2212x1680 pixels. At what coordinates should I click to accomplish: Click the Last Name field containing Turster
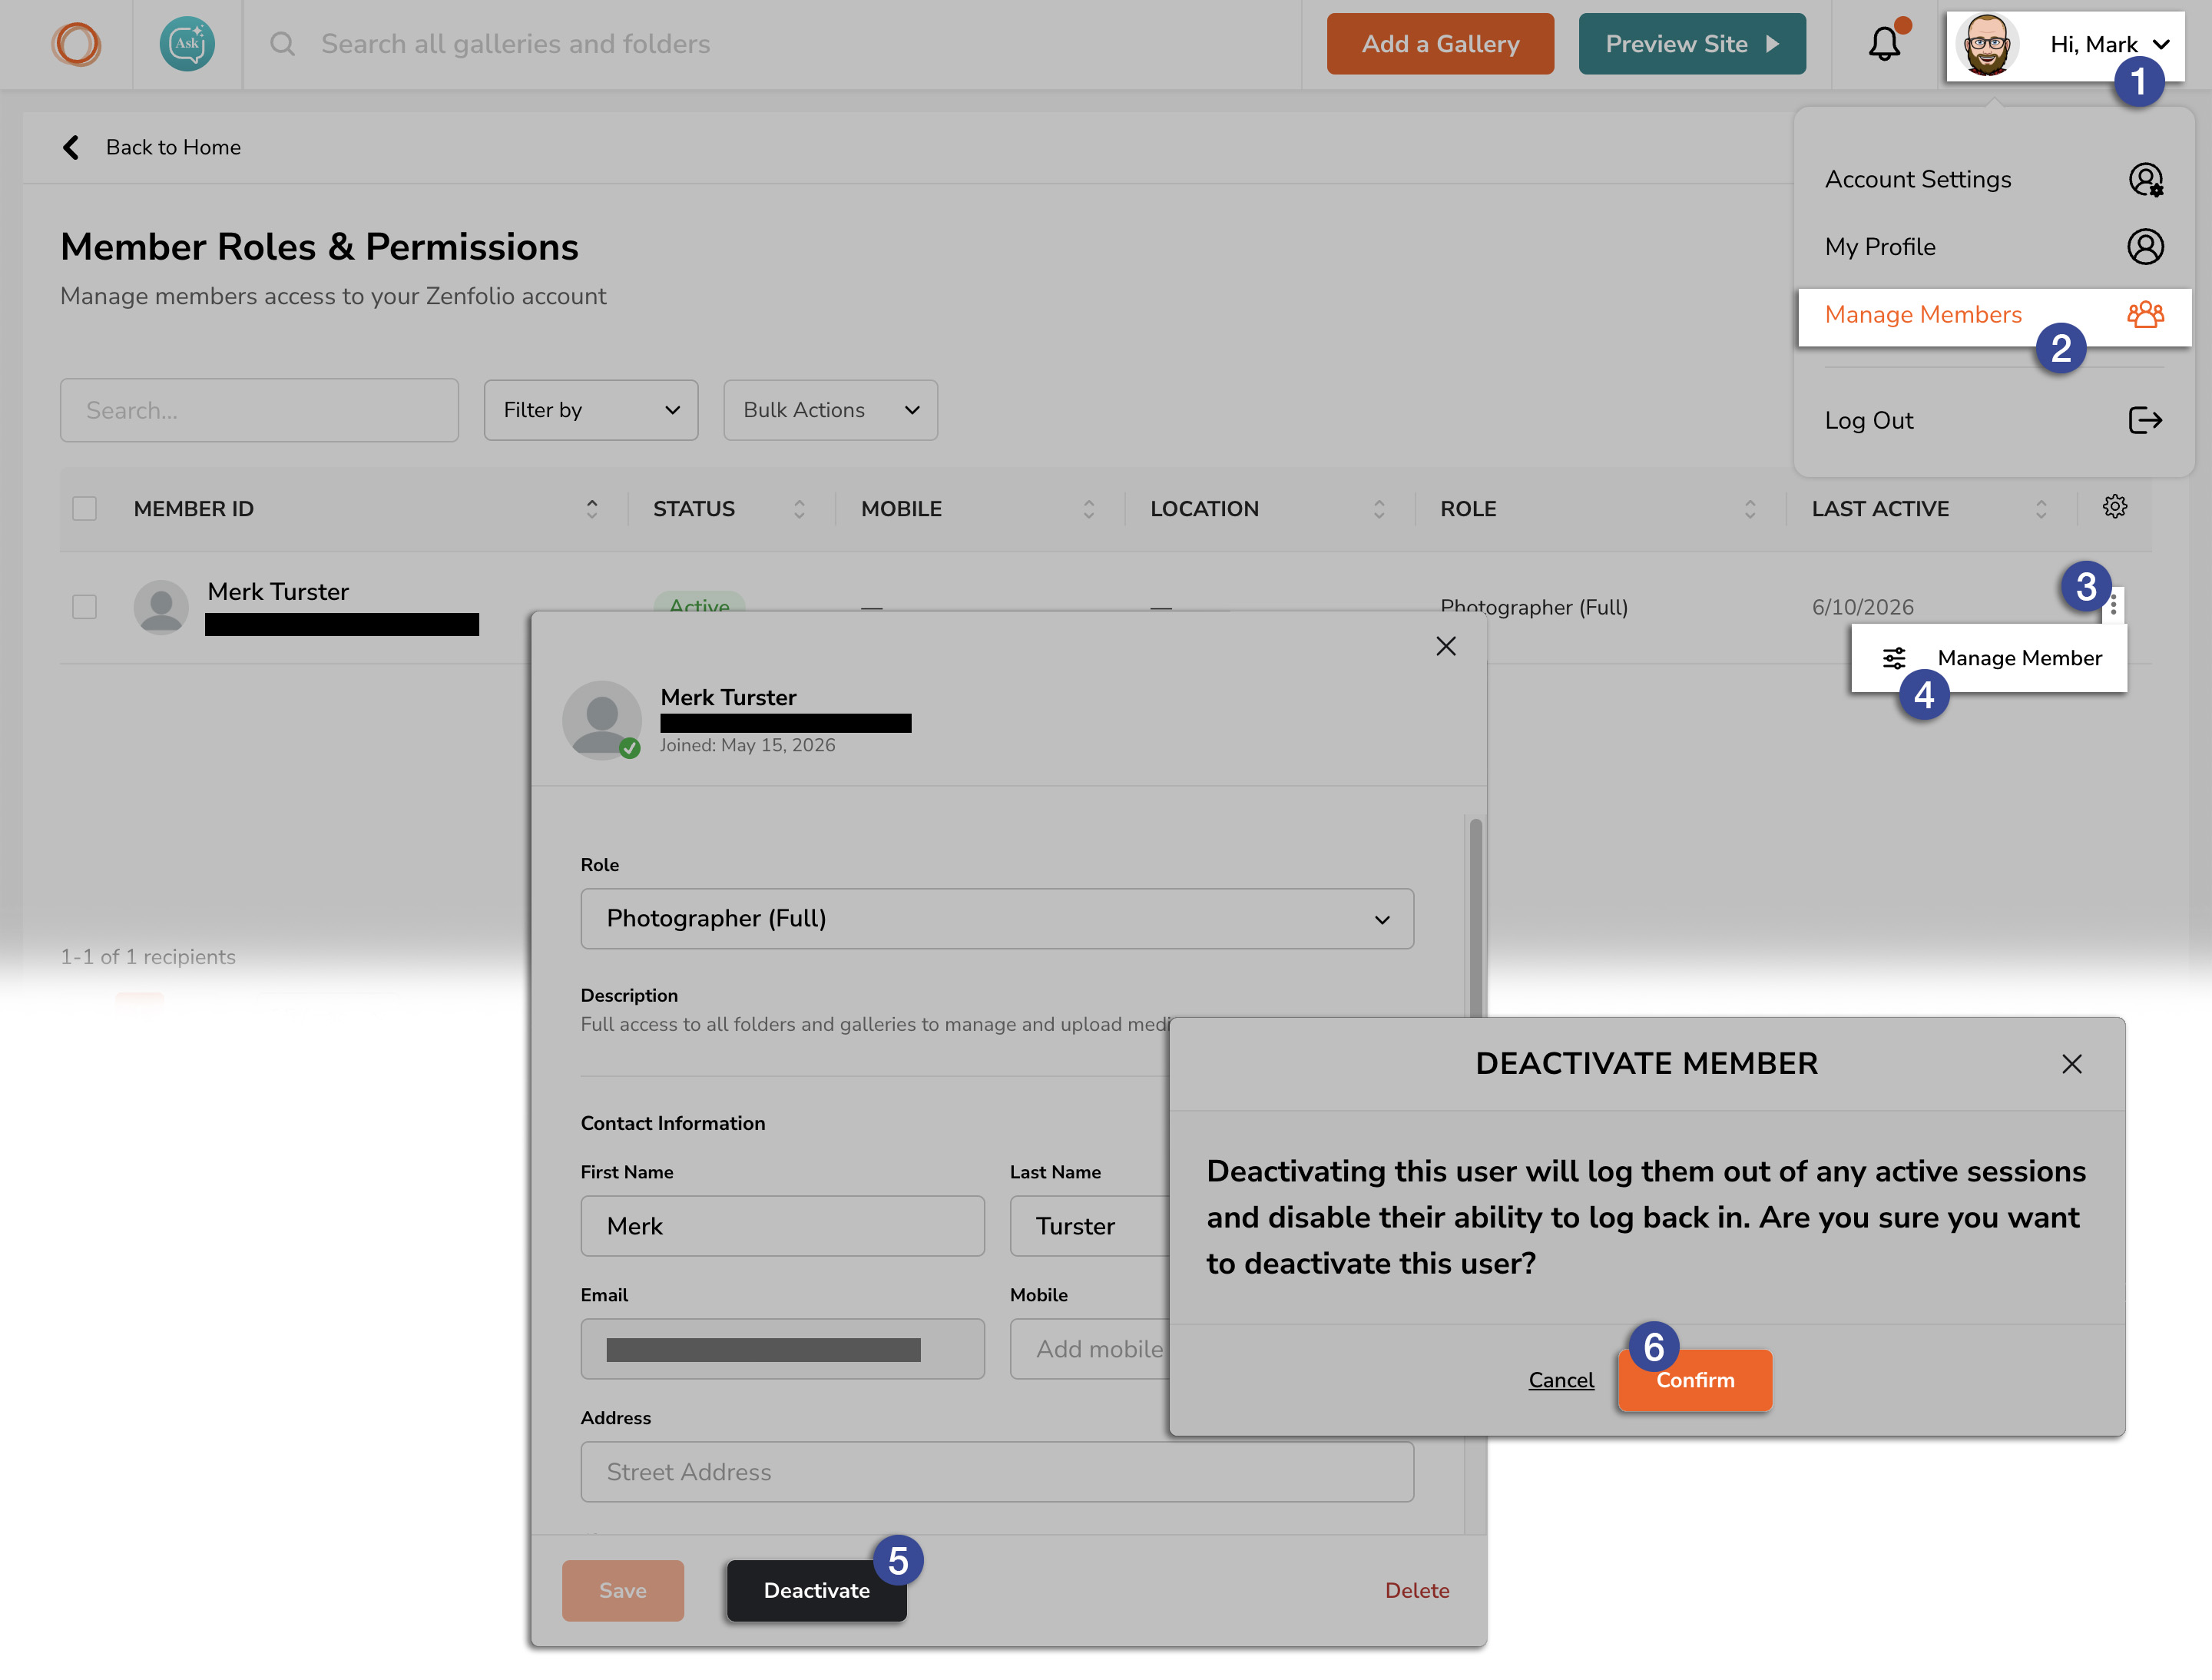tap(1090, 1227)
